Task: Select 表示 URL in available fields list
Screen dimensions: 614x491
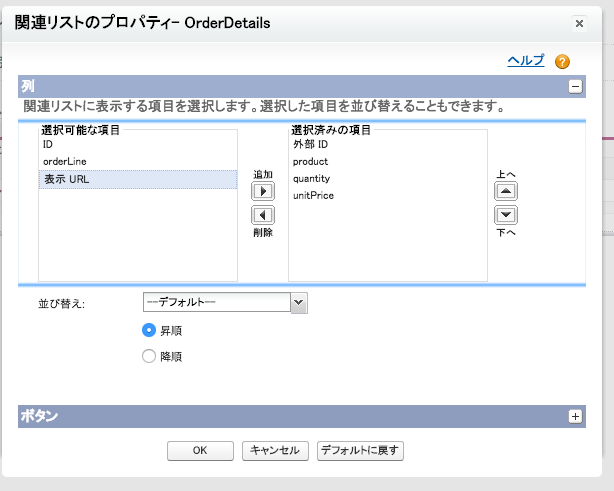Action: [138, 179]
